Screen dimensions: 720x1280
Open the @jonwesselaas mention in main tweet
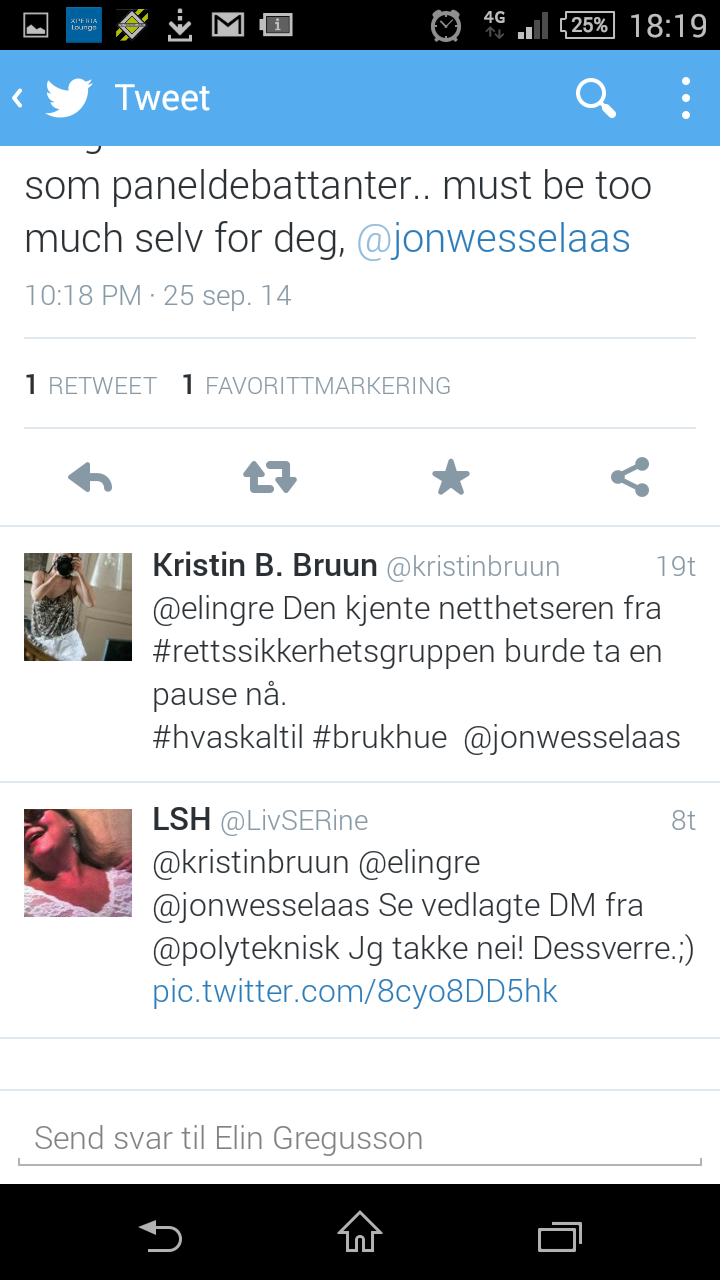click(x=494, y=239)
